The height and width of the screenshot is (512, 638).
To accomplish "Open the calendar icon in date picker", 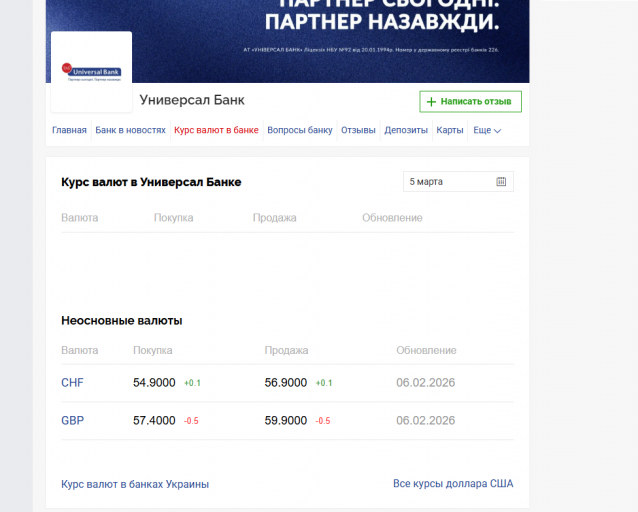I will (501, 182).
